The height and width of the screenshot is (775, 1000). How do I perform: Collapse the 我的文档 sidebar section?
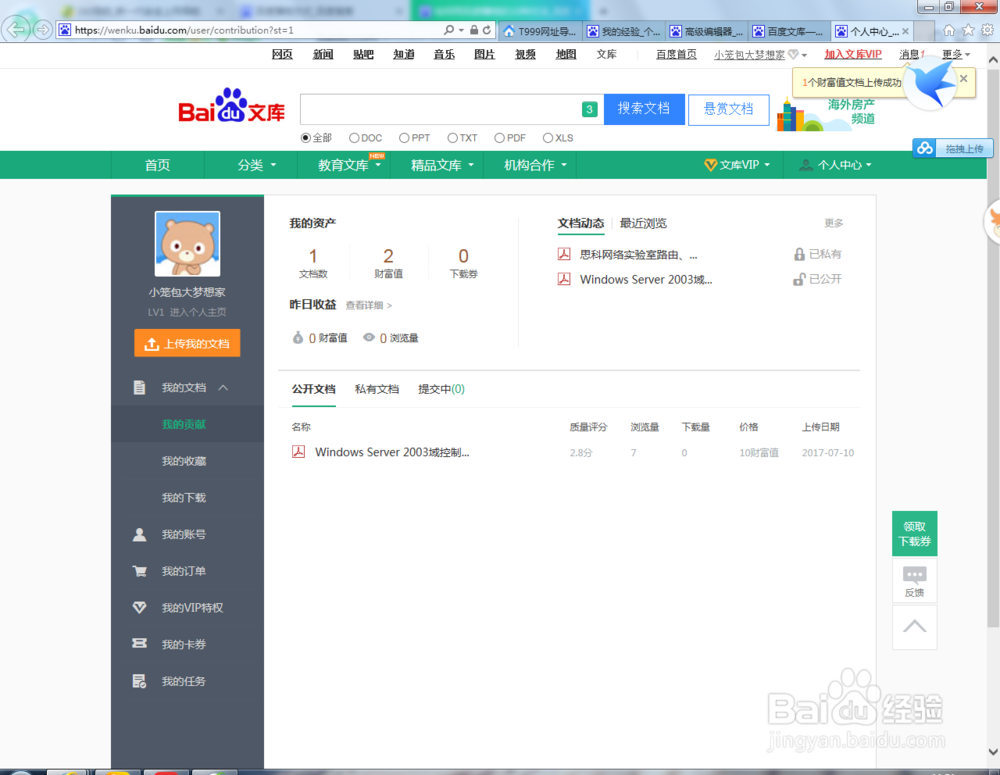[x=223, y=387]
